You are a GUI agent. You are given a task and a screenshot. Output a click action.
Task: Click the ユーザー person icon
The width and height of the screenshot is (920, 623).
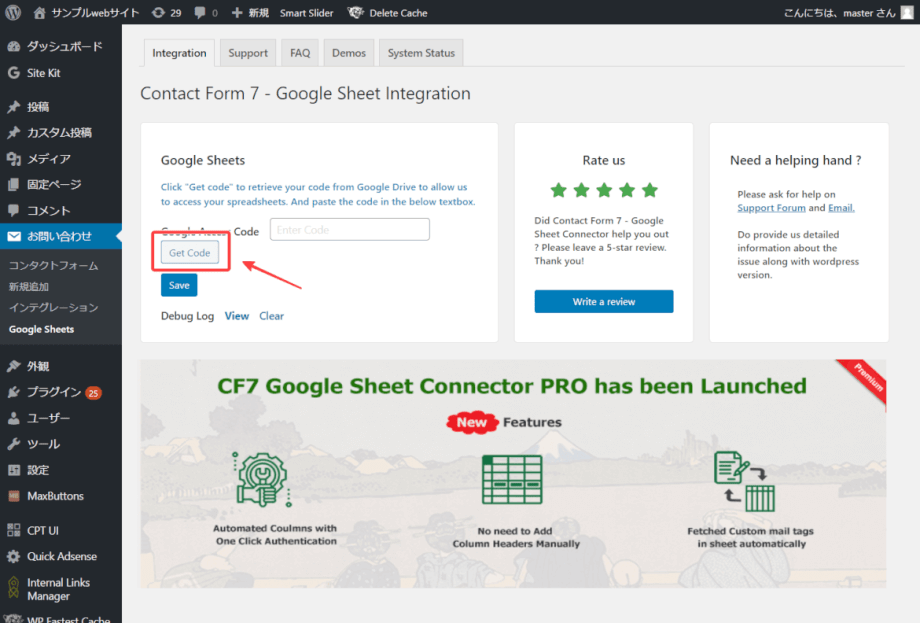tap(13, 418)
